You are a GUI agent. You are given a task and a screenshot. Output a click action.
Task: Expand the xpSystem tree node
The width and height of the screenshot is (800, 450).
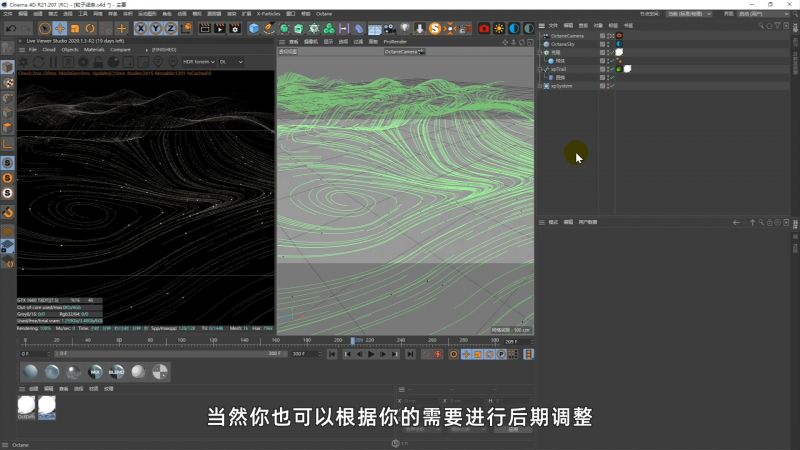coord(540,86)
